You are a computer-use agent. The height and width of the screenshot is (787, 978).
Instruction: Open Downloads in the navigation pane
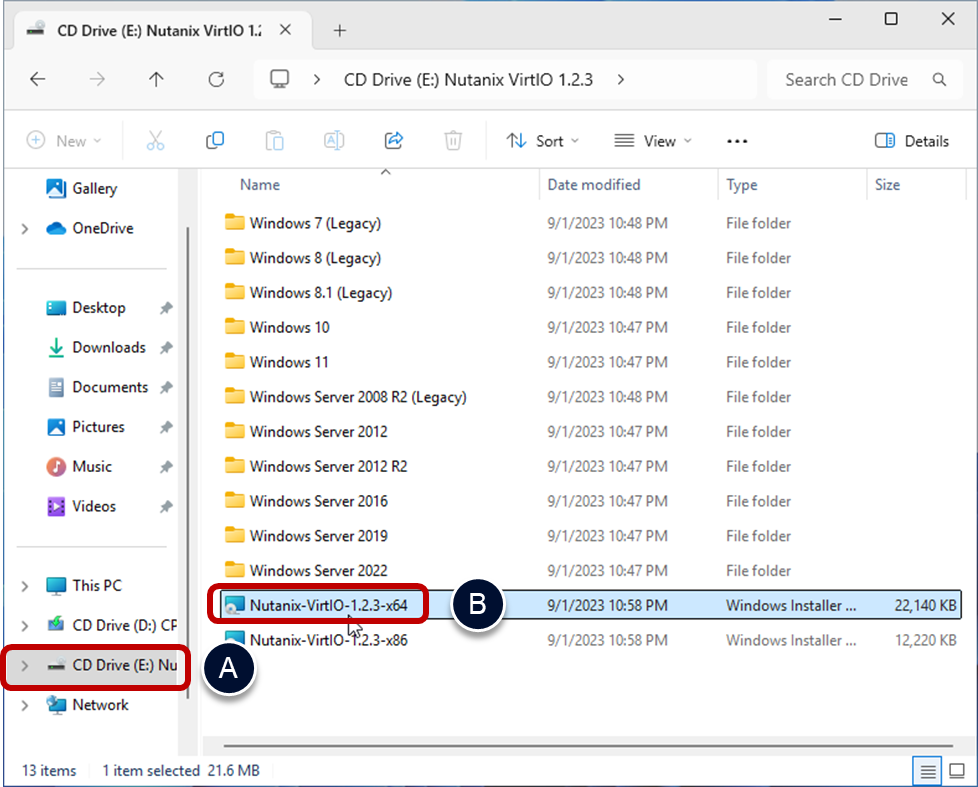(108, 348)
